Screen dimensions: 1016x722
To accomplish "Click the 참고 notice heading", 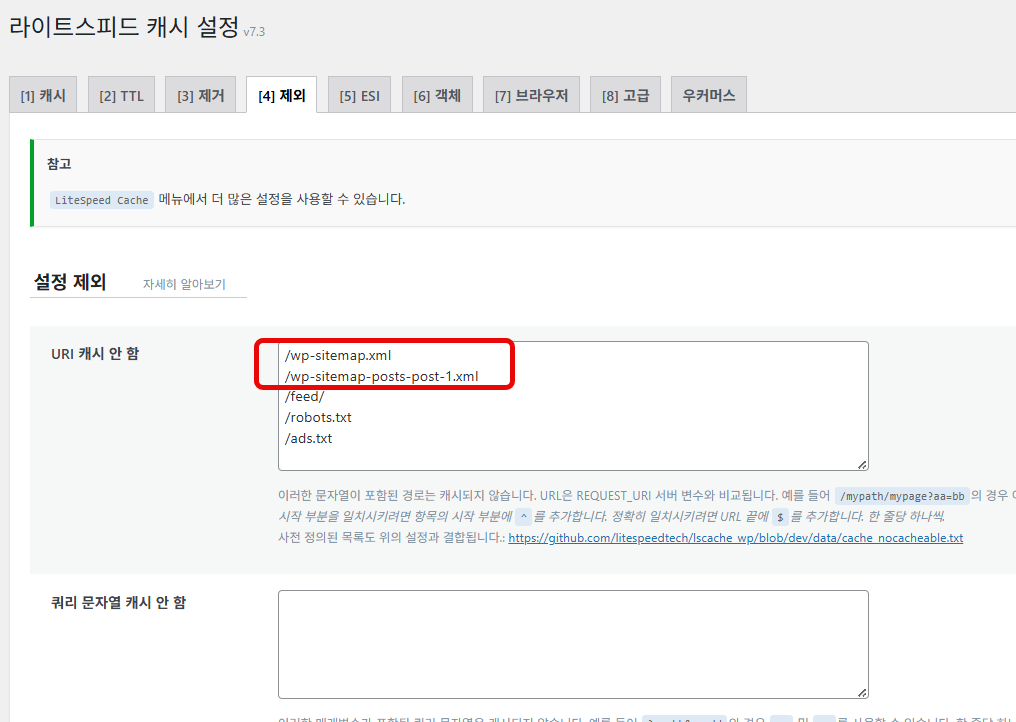I will click(59, 163).
